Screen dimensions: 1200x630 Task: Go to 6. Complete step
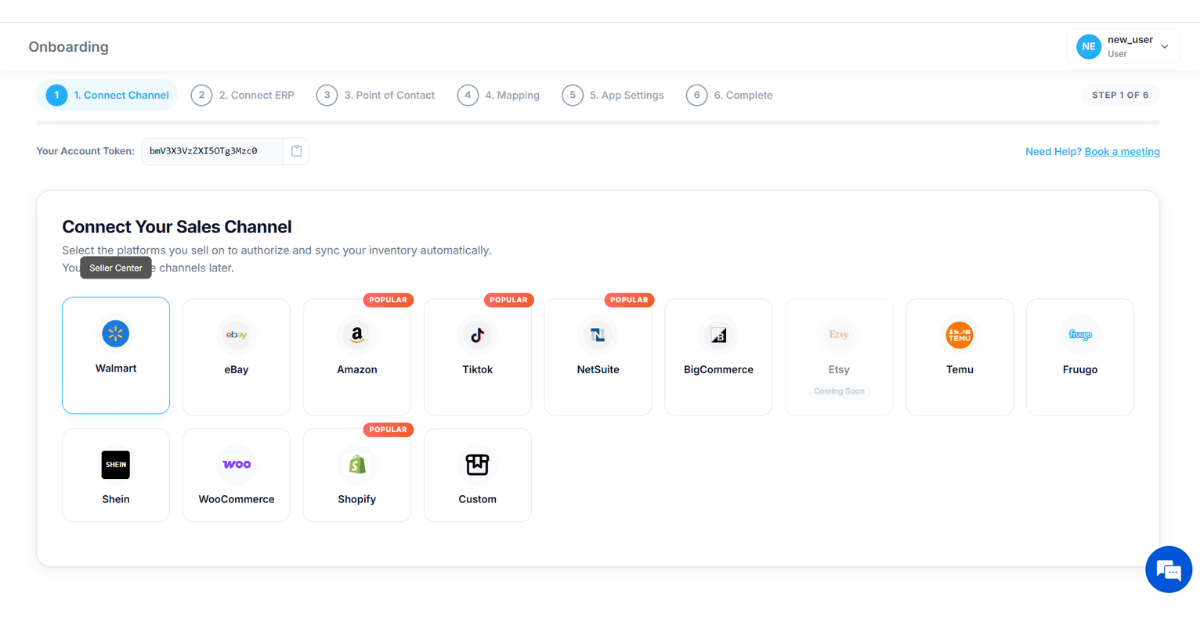point(730,95)
